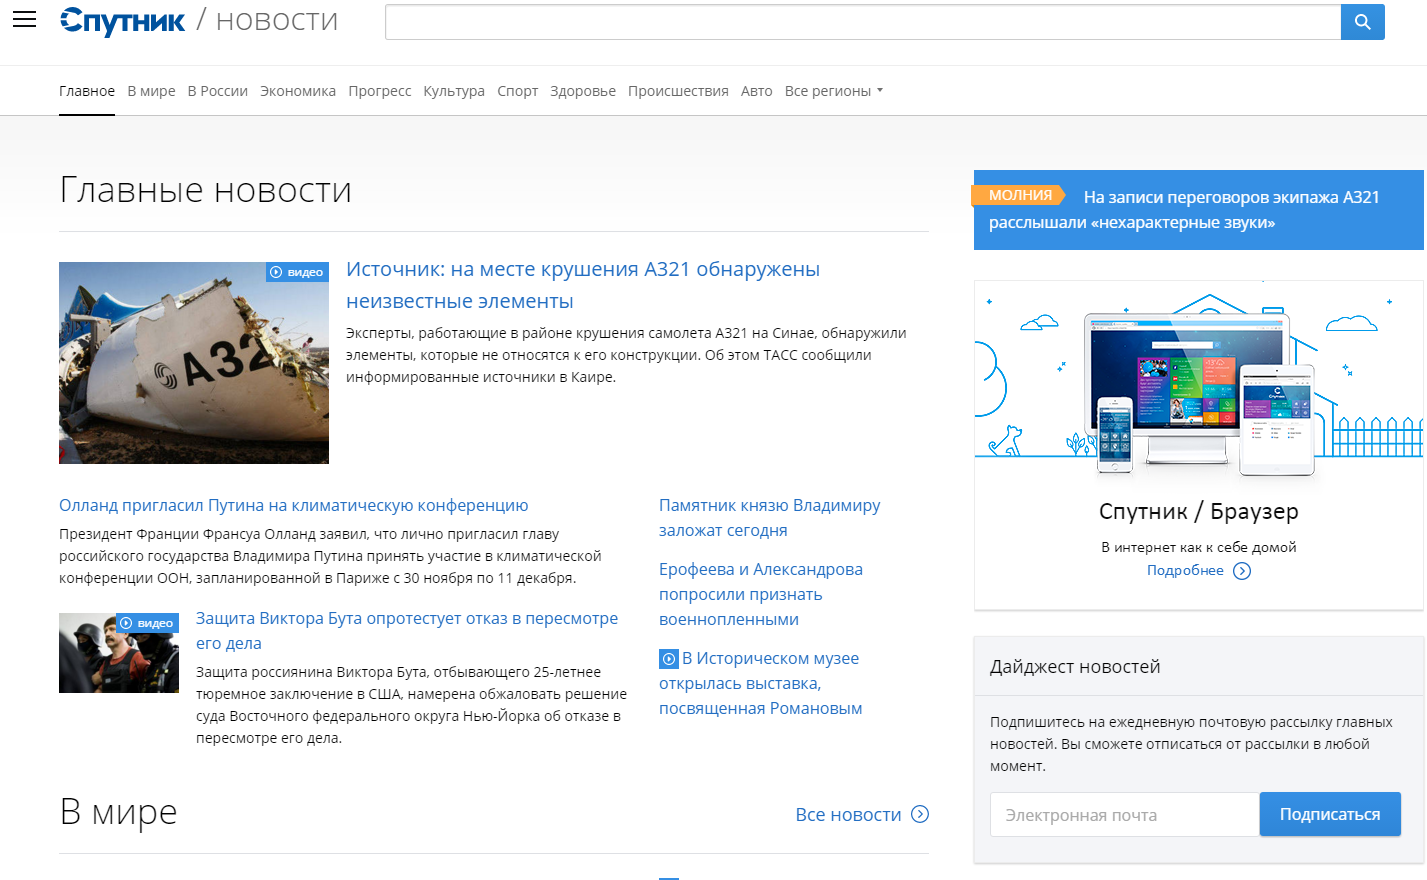Open the Olland invites Putin headline
1427x880 pixels.
point(294,505)
